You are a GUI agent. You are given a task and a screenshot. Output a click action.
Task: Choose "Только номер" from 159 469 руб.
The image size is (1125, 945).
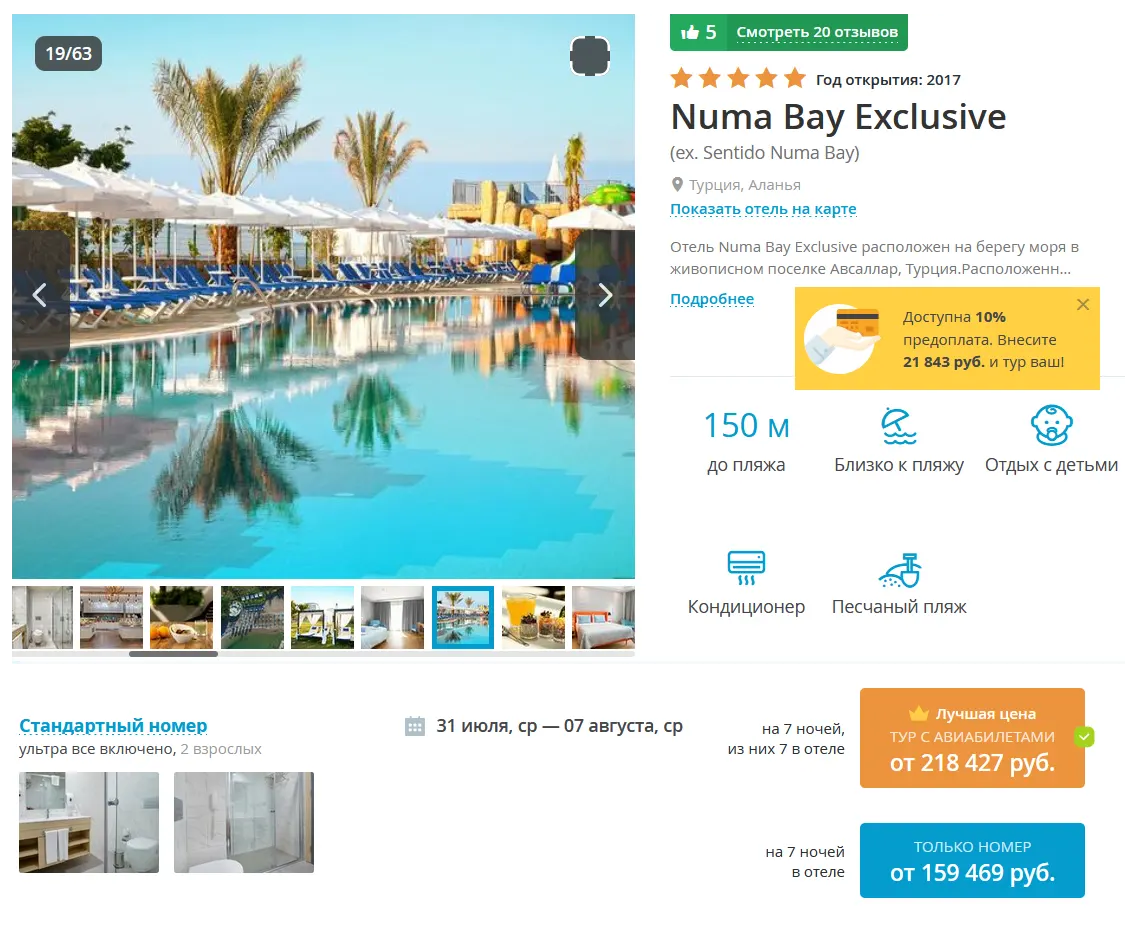972,860
